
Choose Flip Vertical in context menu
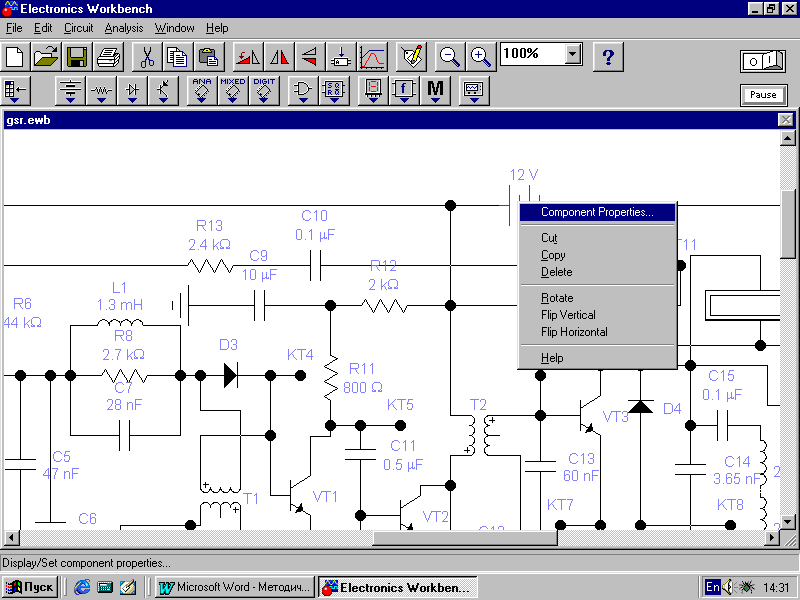pos(597,315)
